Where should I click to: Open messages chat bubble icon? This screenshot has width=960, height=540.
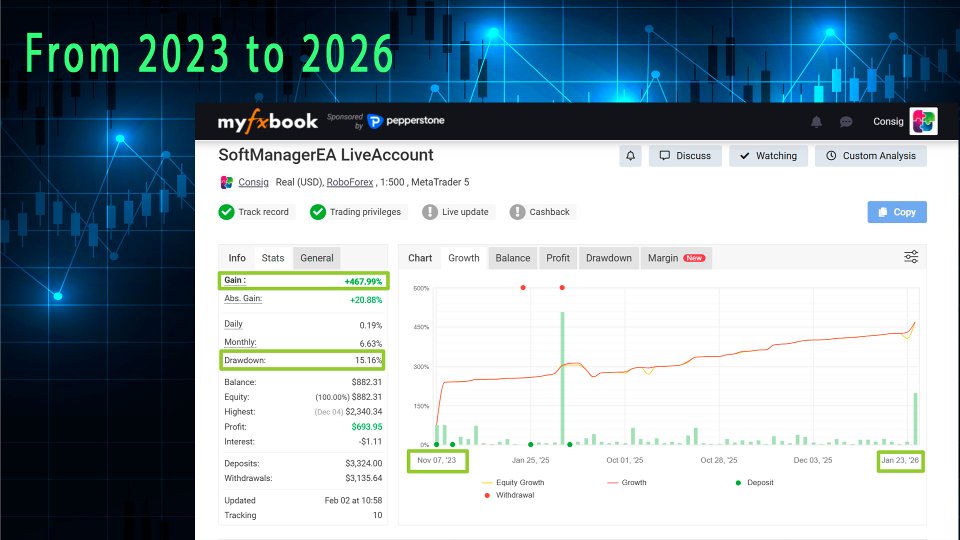coord(846,122)
